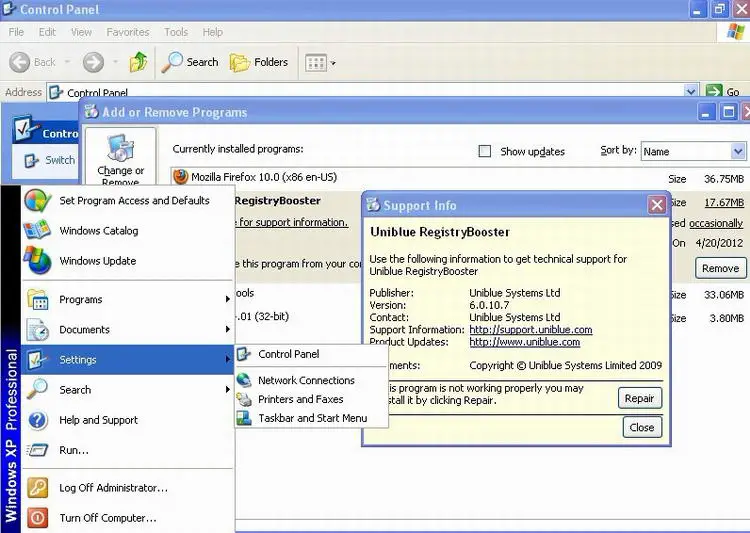Click Set Program Access and Defaults icon
The width and height of the screenshot is (750, 533).
[37, 200]
